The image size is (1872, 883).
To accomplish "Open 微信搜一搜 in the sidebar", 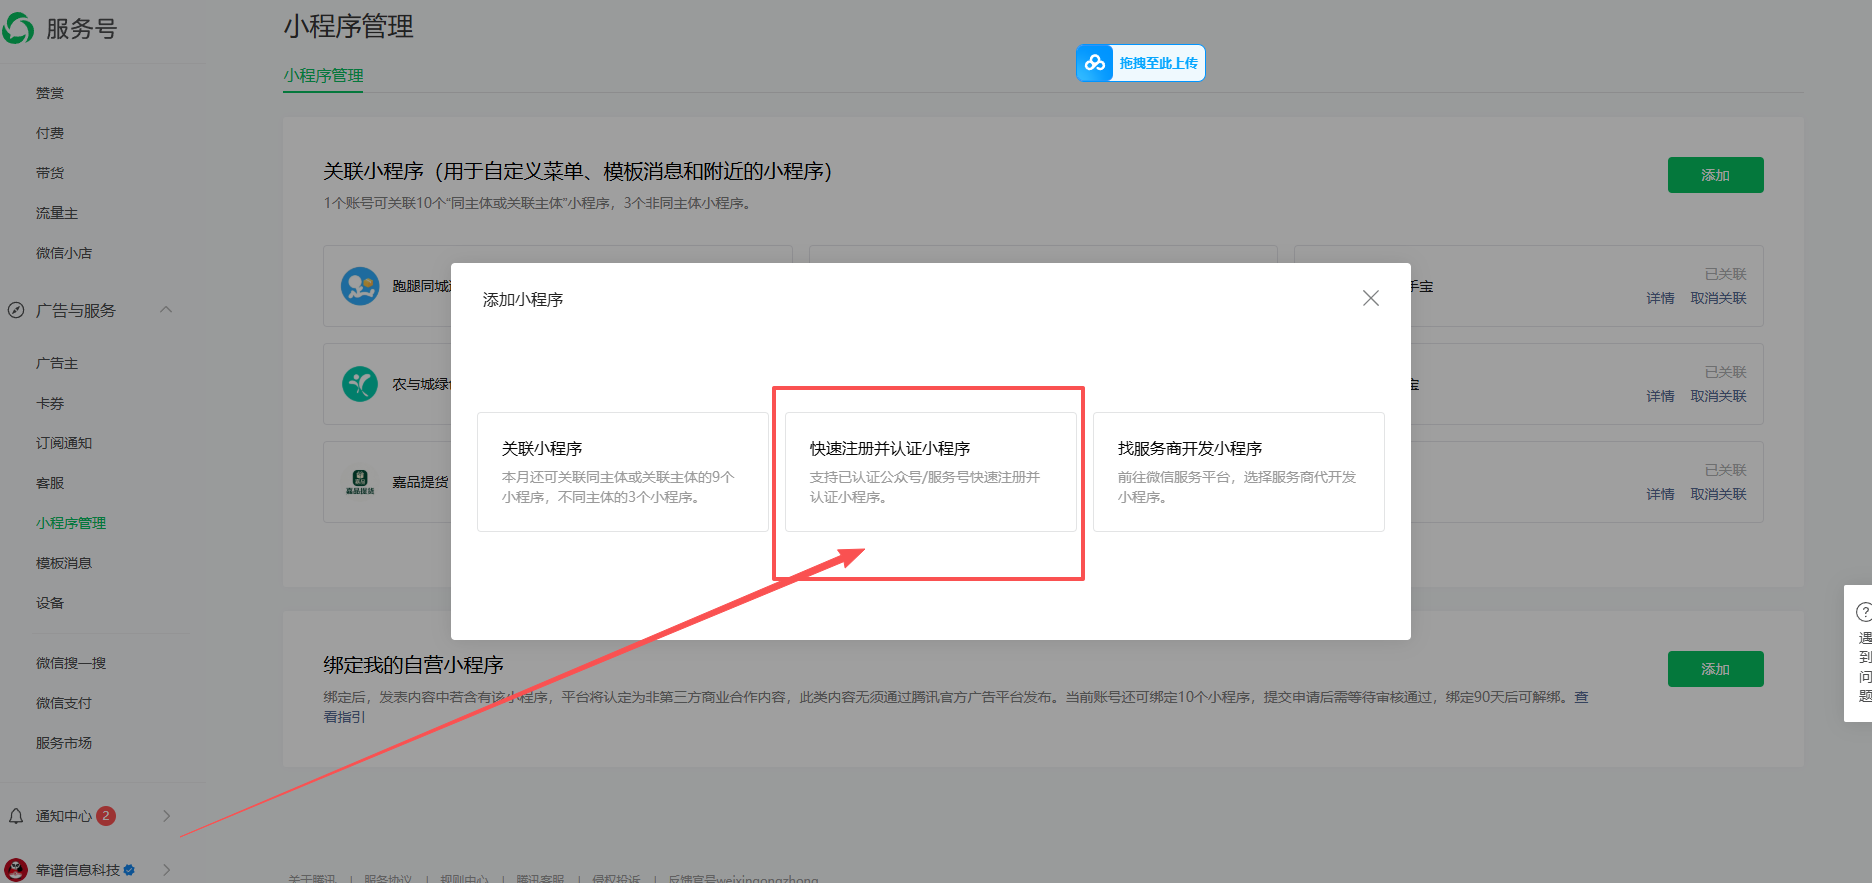I will point(71,663).
